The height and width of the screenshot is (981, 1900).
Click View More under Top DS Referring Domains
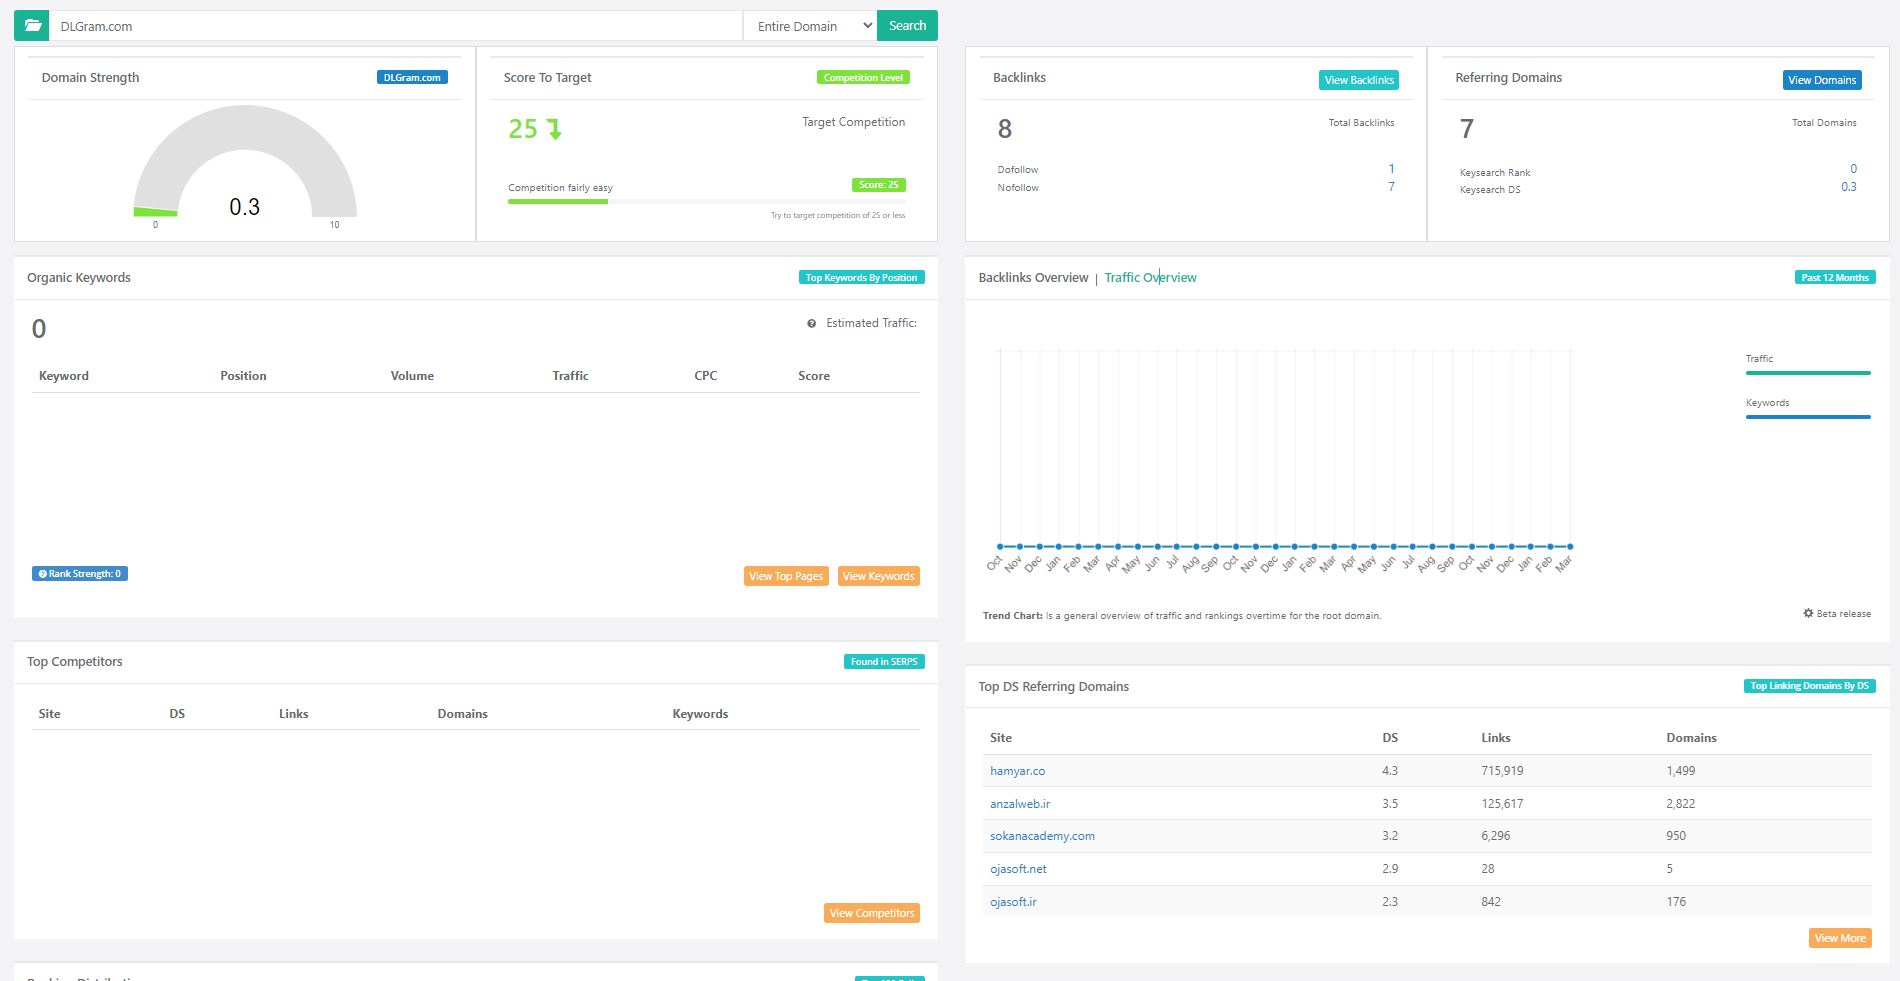coord(1840,938)
